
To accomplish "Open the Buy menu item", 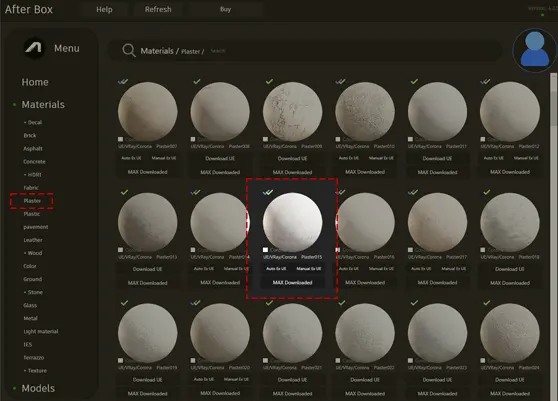I will click(x=225, y=10).
